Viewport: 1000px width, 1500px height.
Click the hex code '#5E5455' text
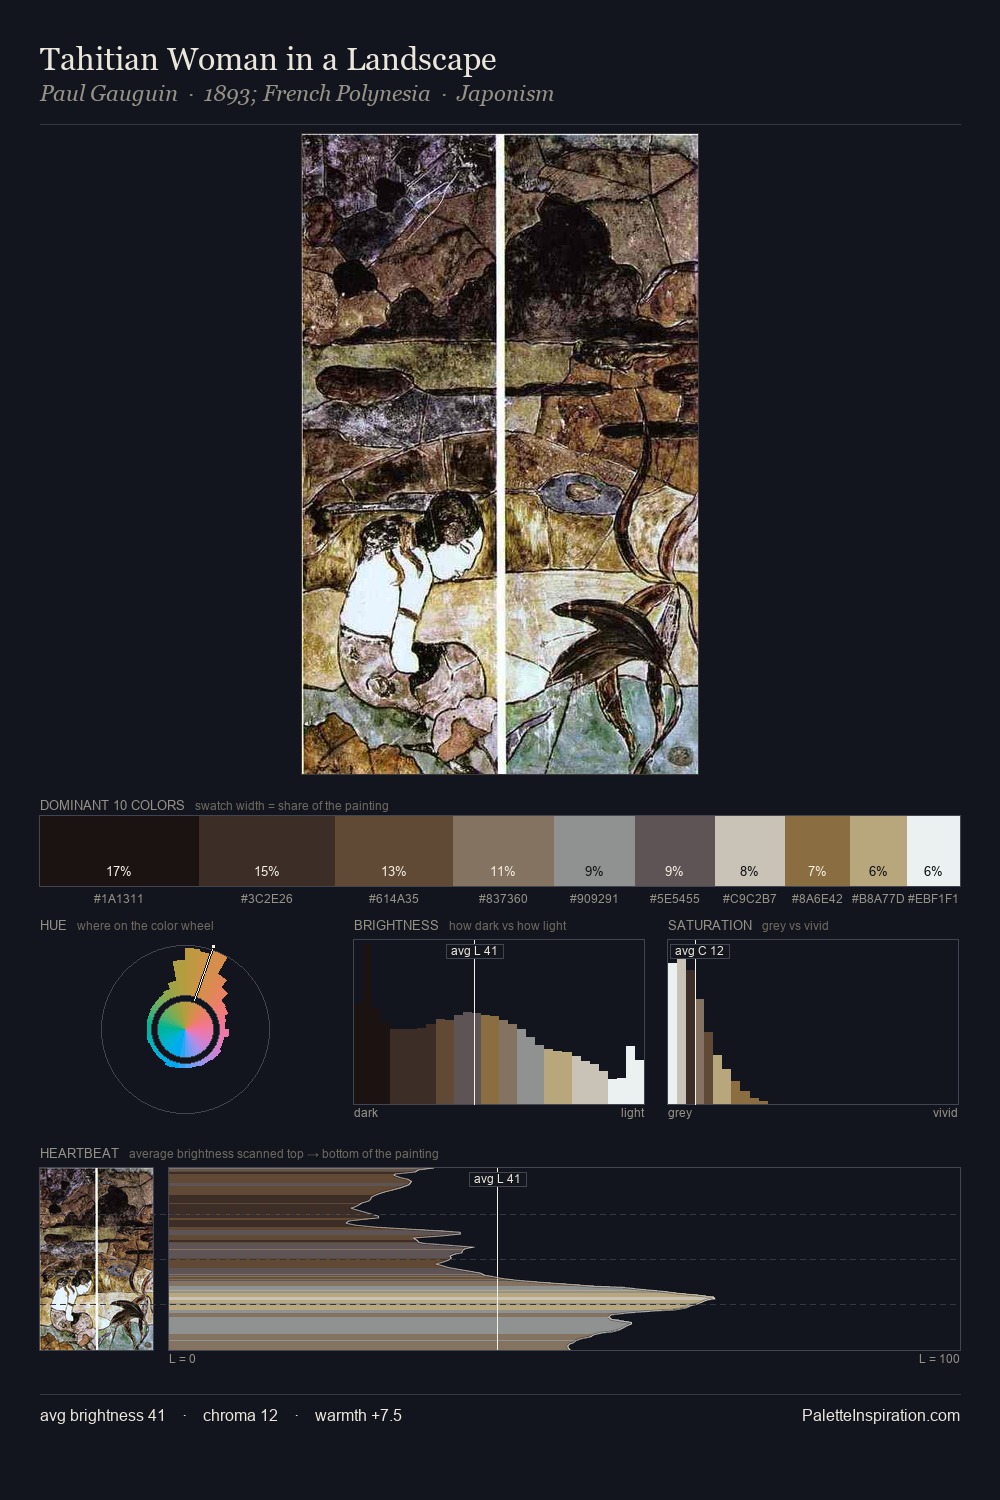tap(675, 899)
